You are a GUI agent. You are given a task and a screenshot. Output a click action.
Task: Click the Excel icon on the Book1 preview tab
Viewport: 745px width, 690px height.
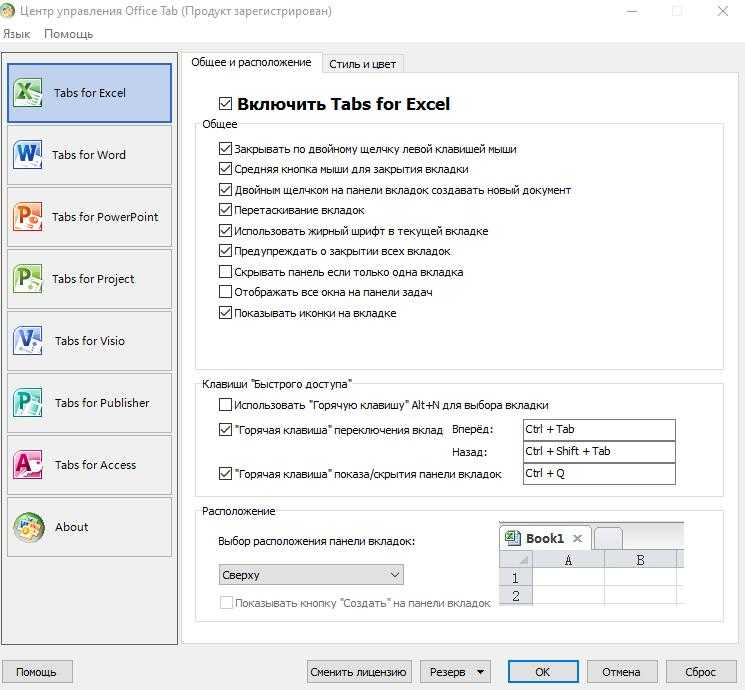(512, 538)
